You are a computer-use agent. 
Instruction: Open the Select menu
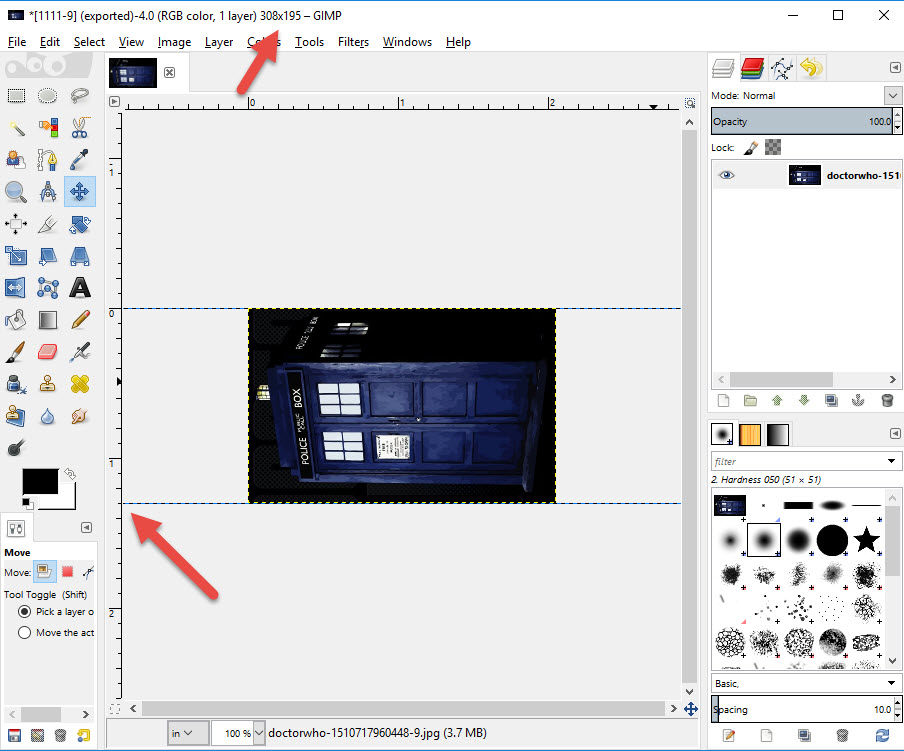(89, 41)
